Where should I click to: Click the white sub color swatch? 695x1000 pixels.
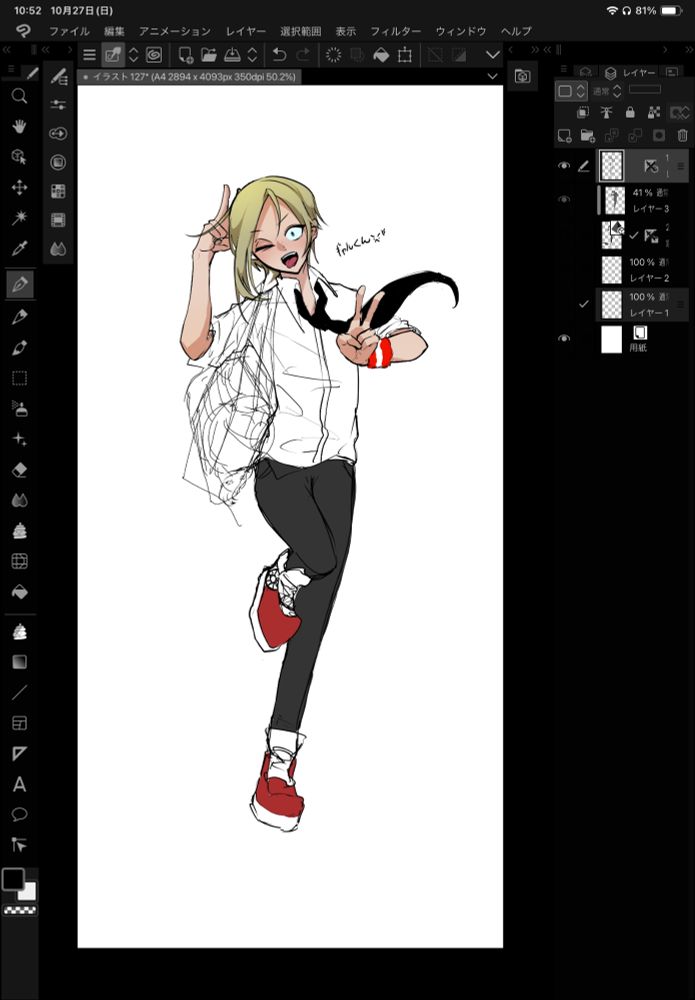28,892
